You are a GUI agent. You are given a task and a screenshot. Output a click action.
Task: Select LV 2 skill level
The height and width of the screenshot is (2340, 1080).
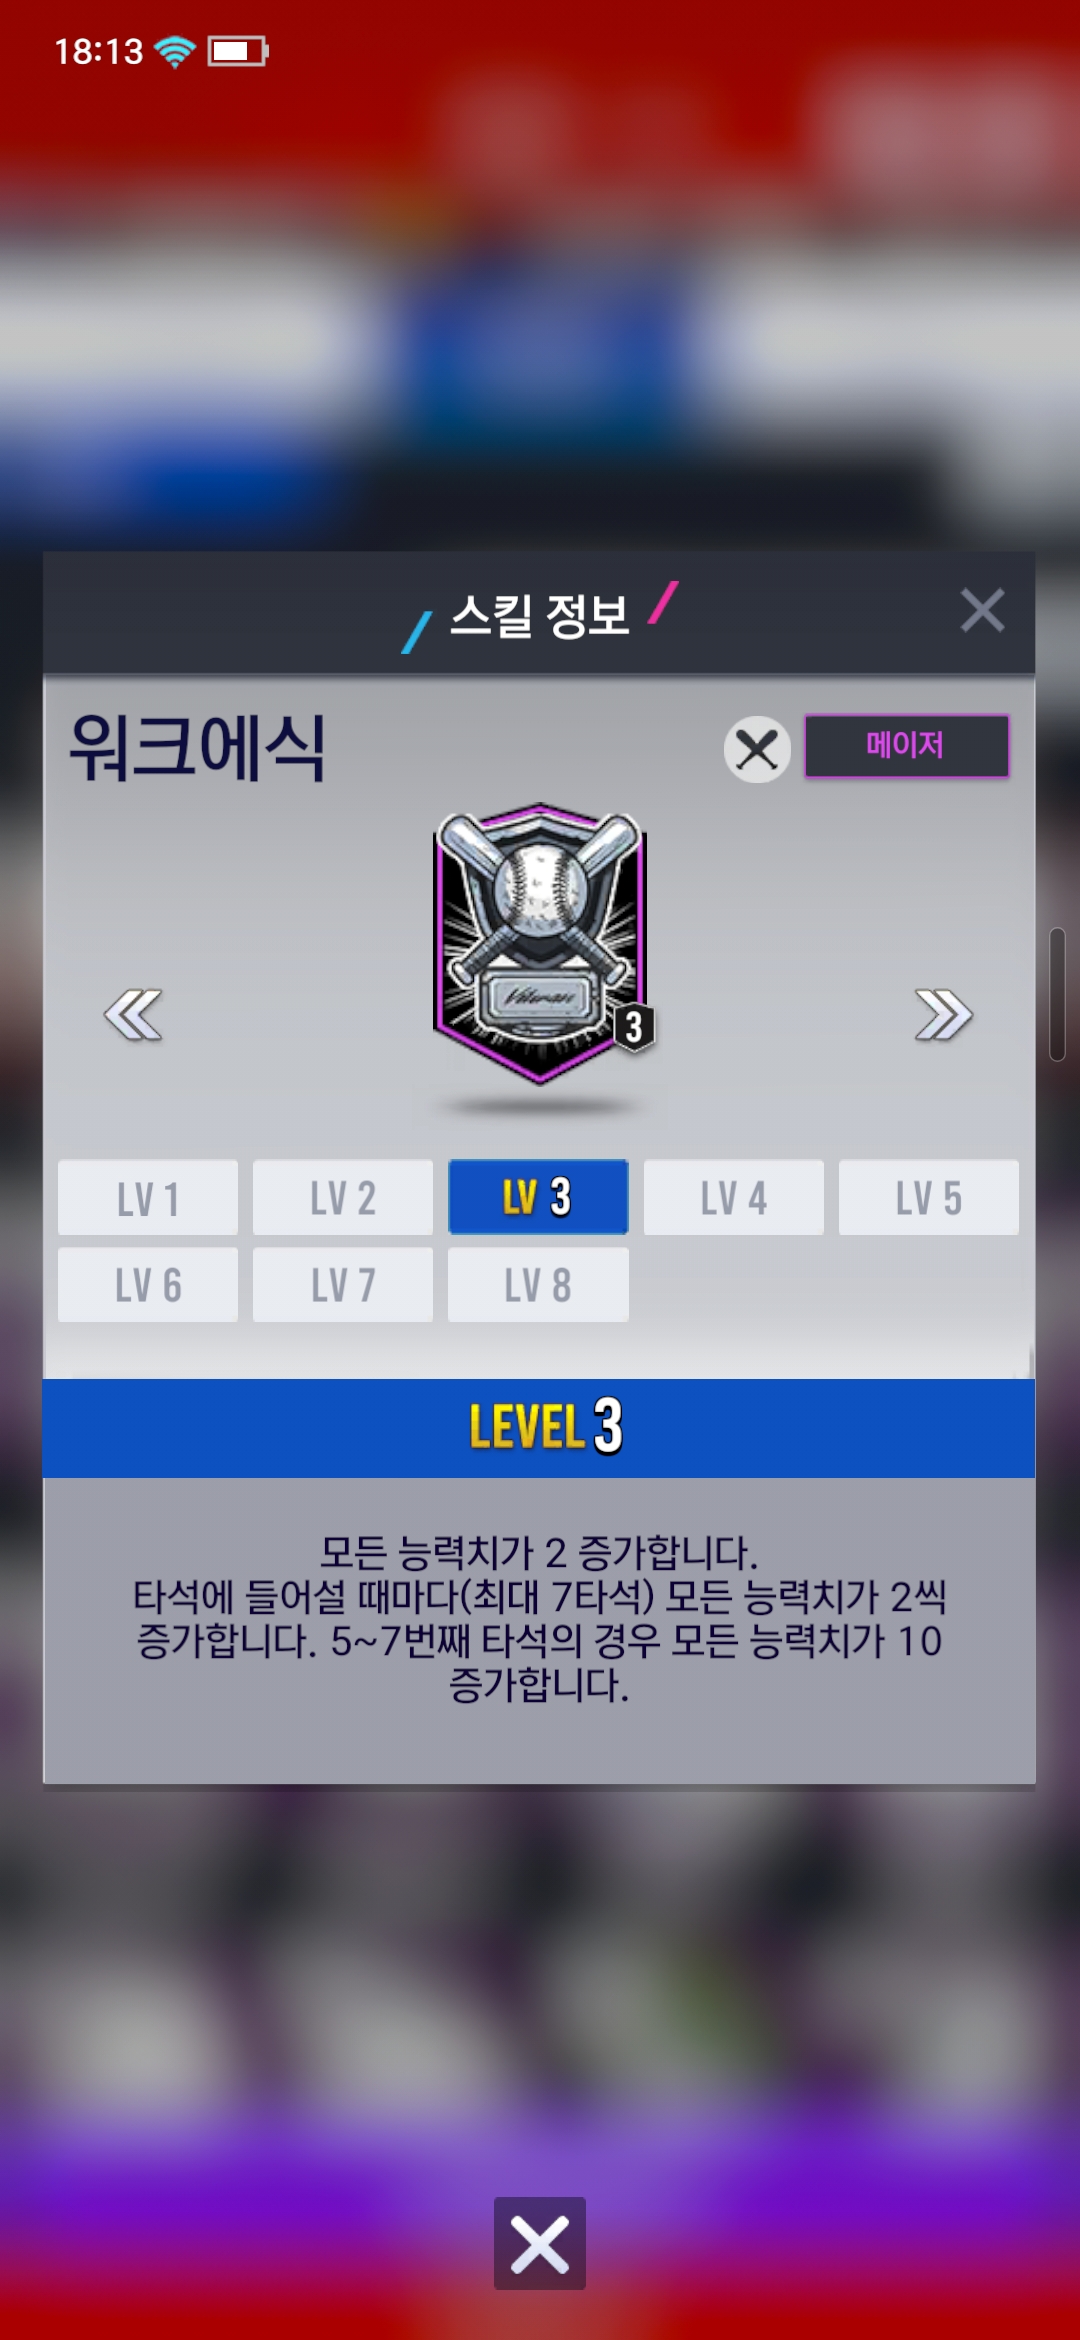click(x=343, y=1197)
